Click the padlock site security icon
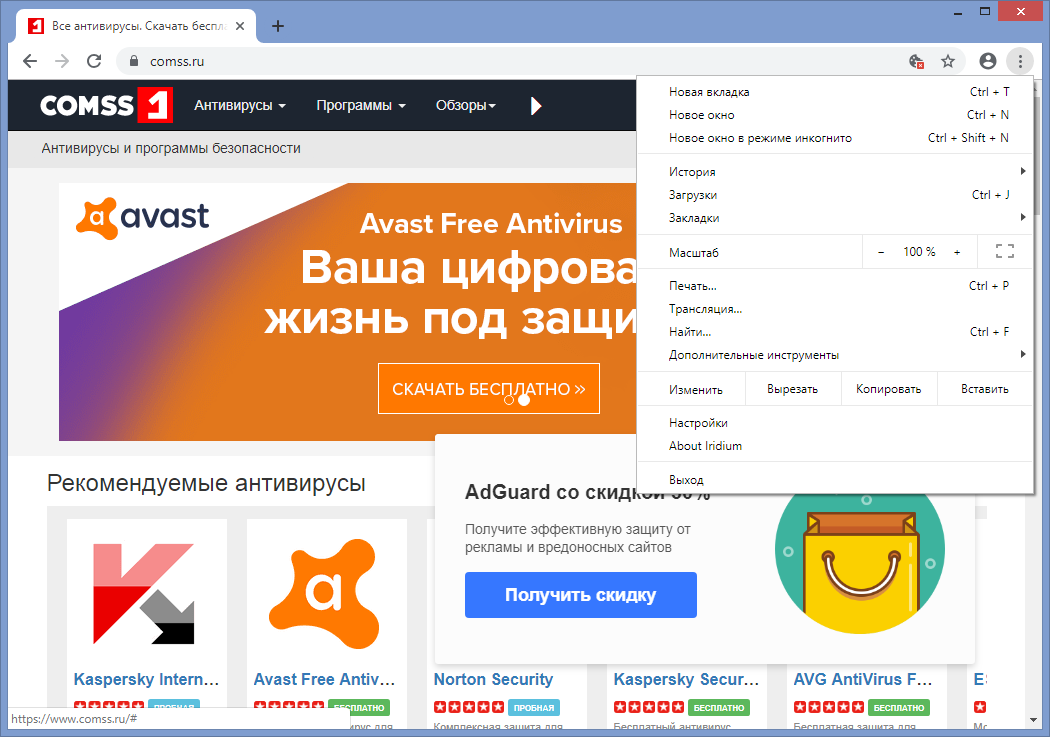This screenshot has width=1050, height=737. click(x=134, y=61)
